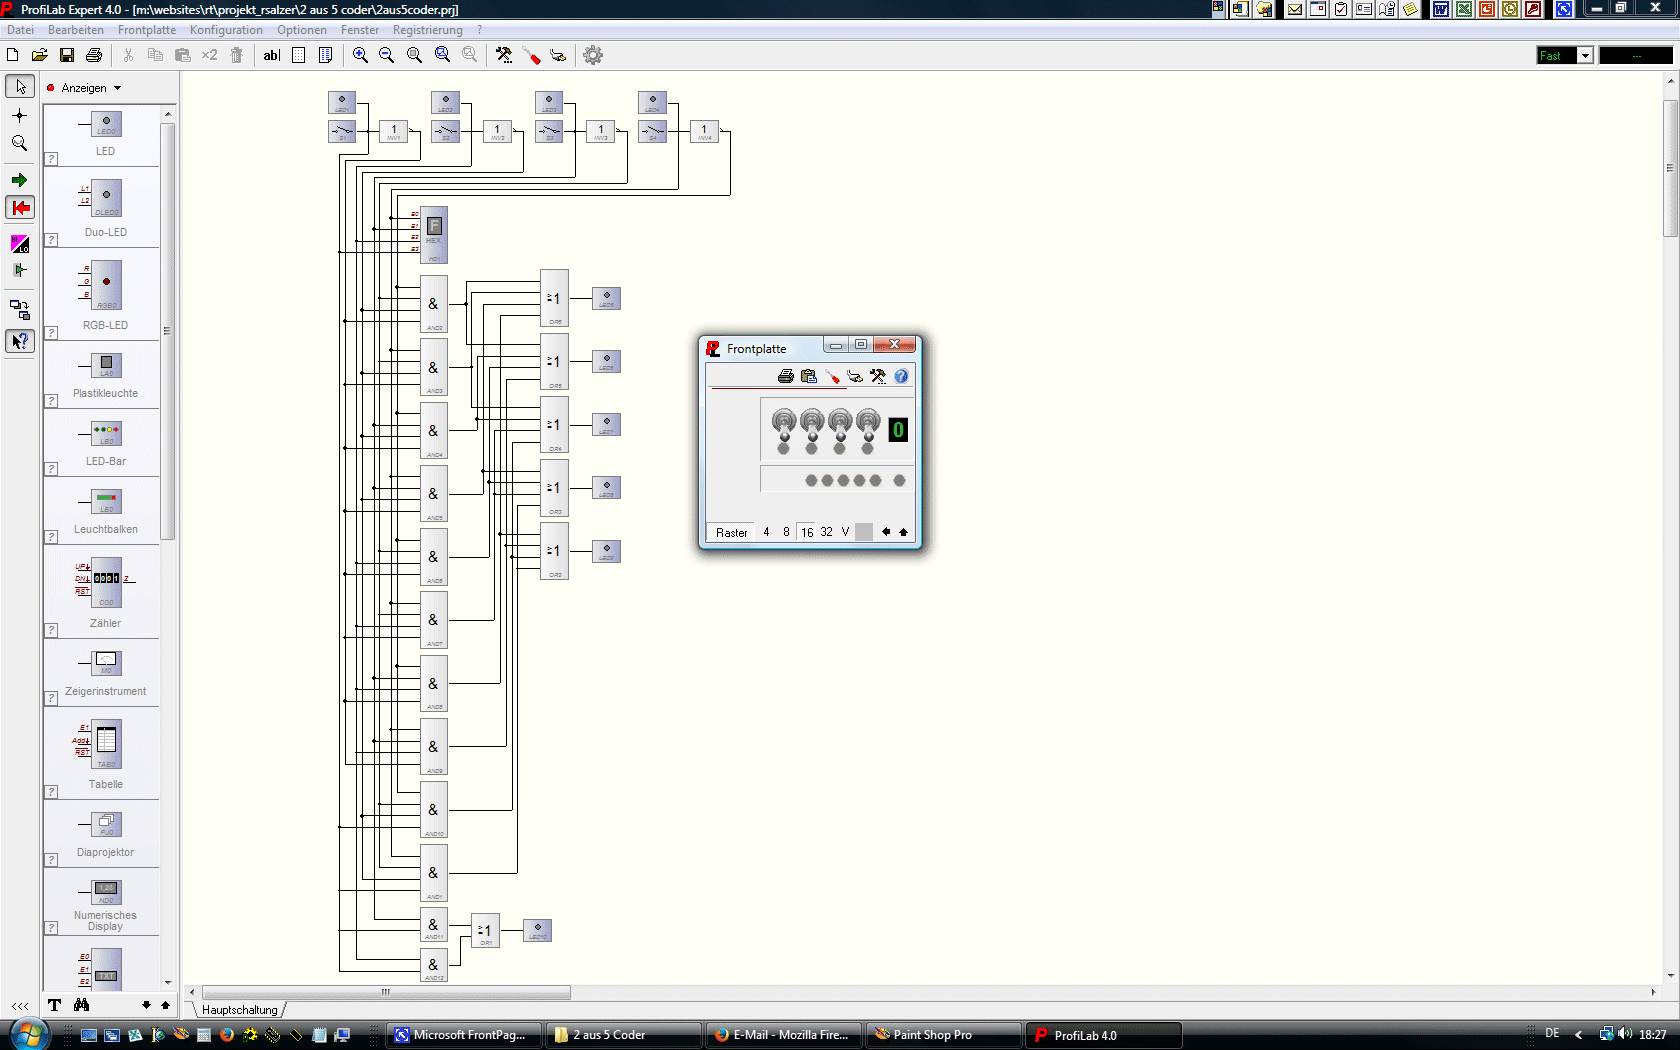
Task: Click the horizontal scrollbar of the circuit canvas
Action: [x=386, y=993]
